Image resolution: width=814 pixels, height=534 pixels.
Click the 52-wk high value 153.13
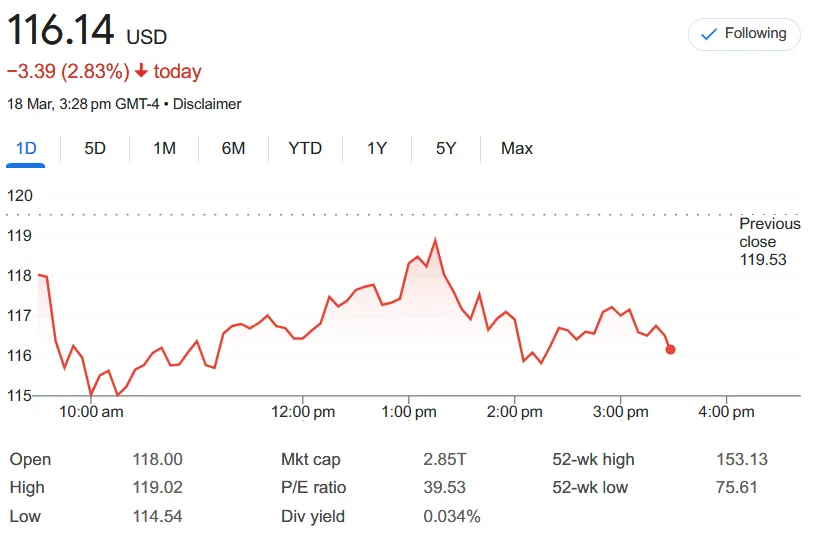pos(742,459)
